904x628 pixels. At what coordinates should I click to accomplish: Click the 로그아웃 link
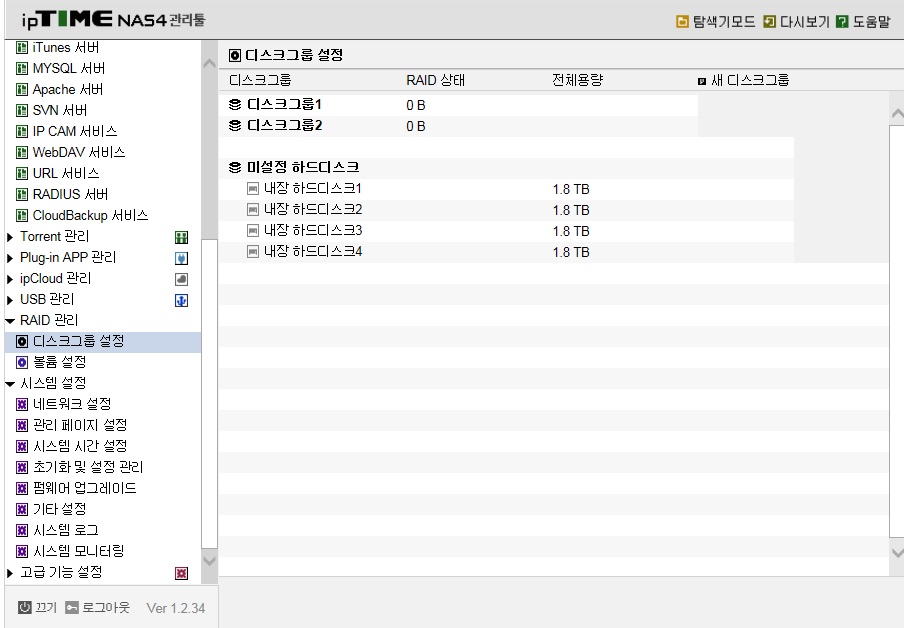point(98,607)
